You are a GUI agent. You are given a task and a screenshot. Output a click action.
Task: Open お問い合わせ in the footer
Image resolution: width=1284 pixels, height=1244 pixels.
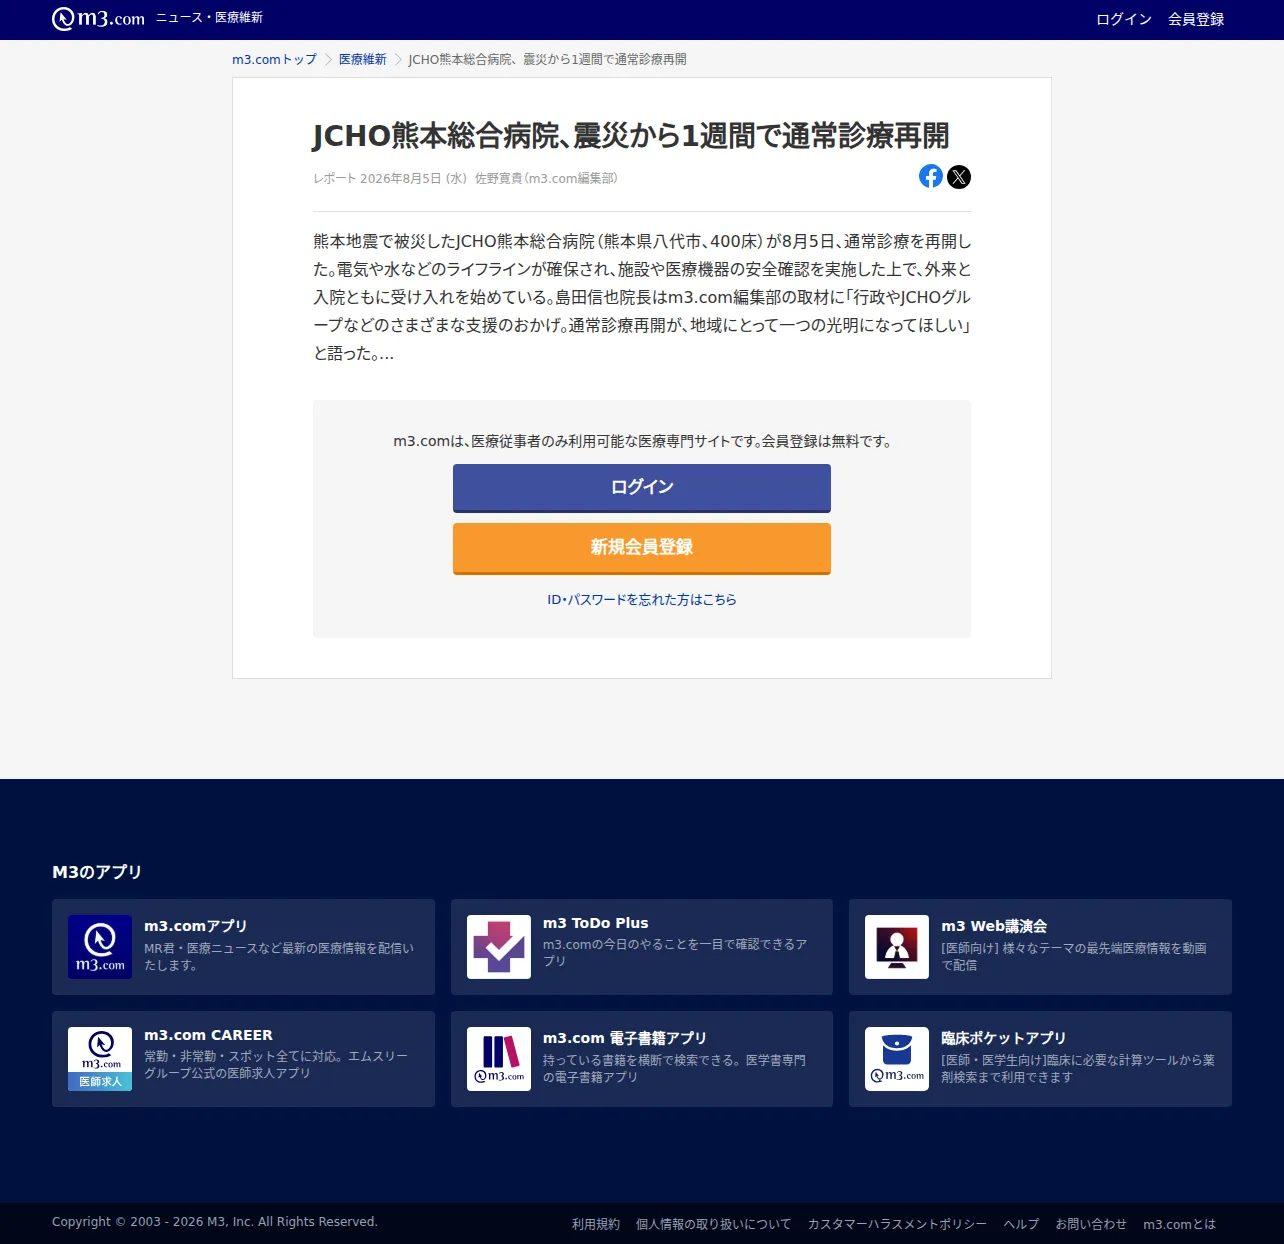pos(1091,1224)
